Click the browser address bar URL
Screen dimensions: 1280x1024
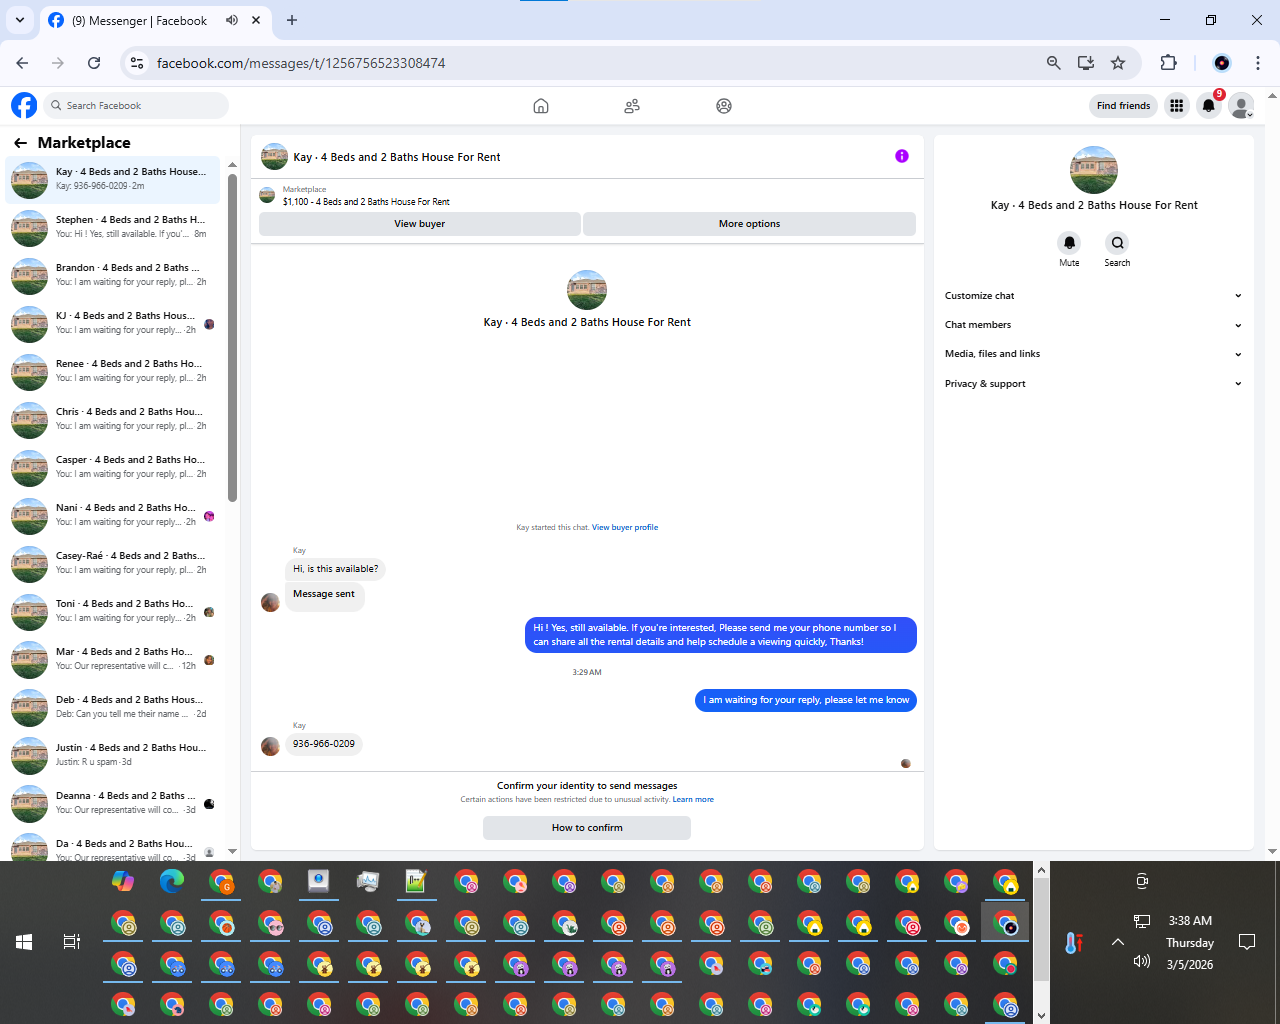[301, 63]
